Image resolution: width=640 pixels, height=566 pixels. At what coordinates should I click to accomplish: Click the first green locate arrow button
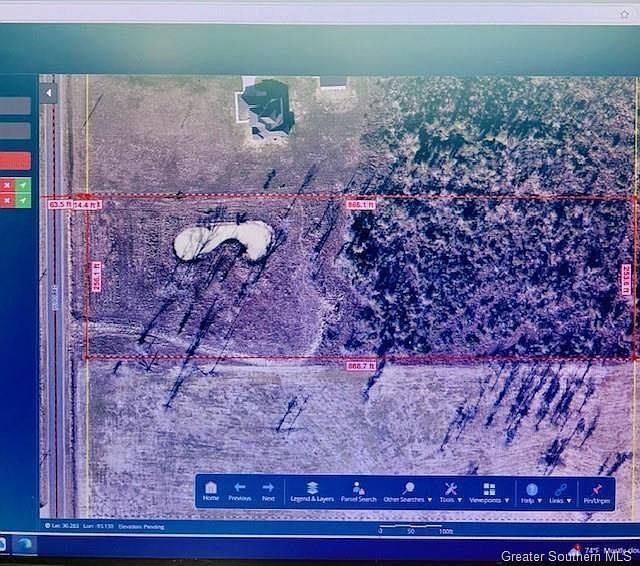tap(23, 185)
